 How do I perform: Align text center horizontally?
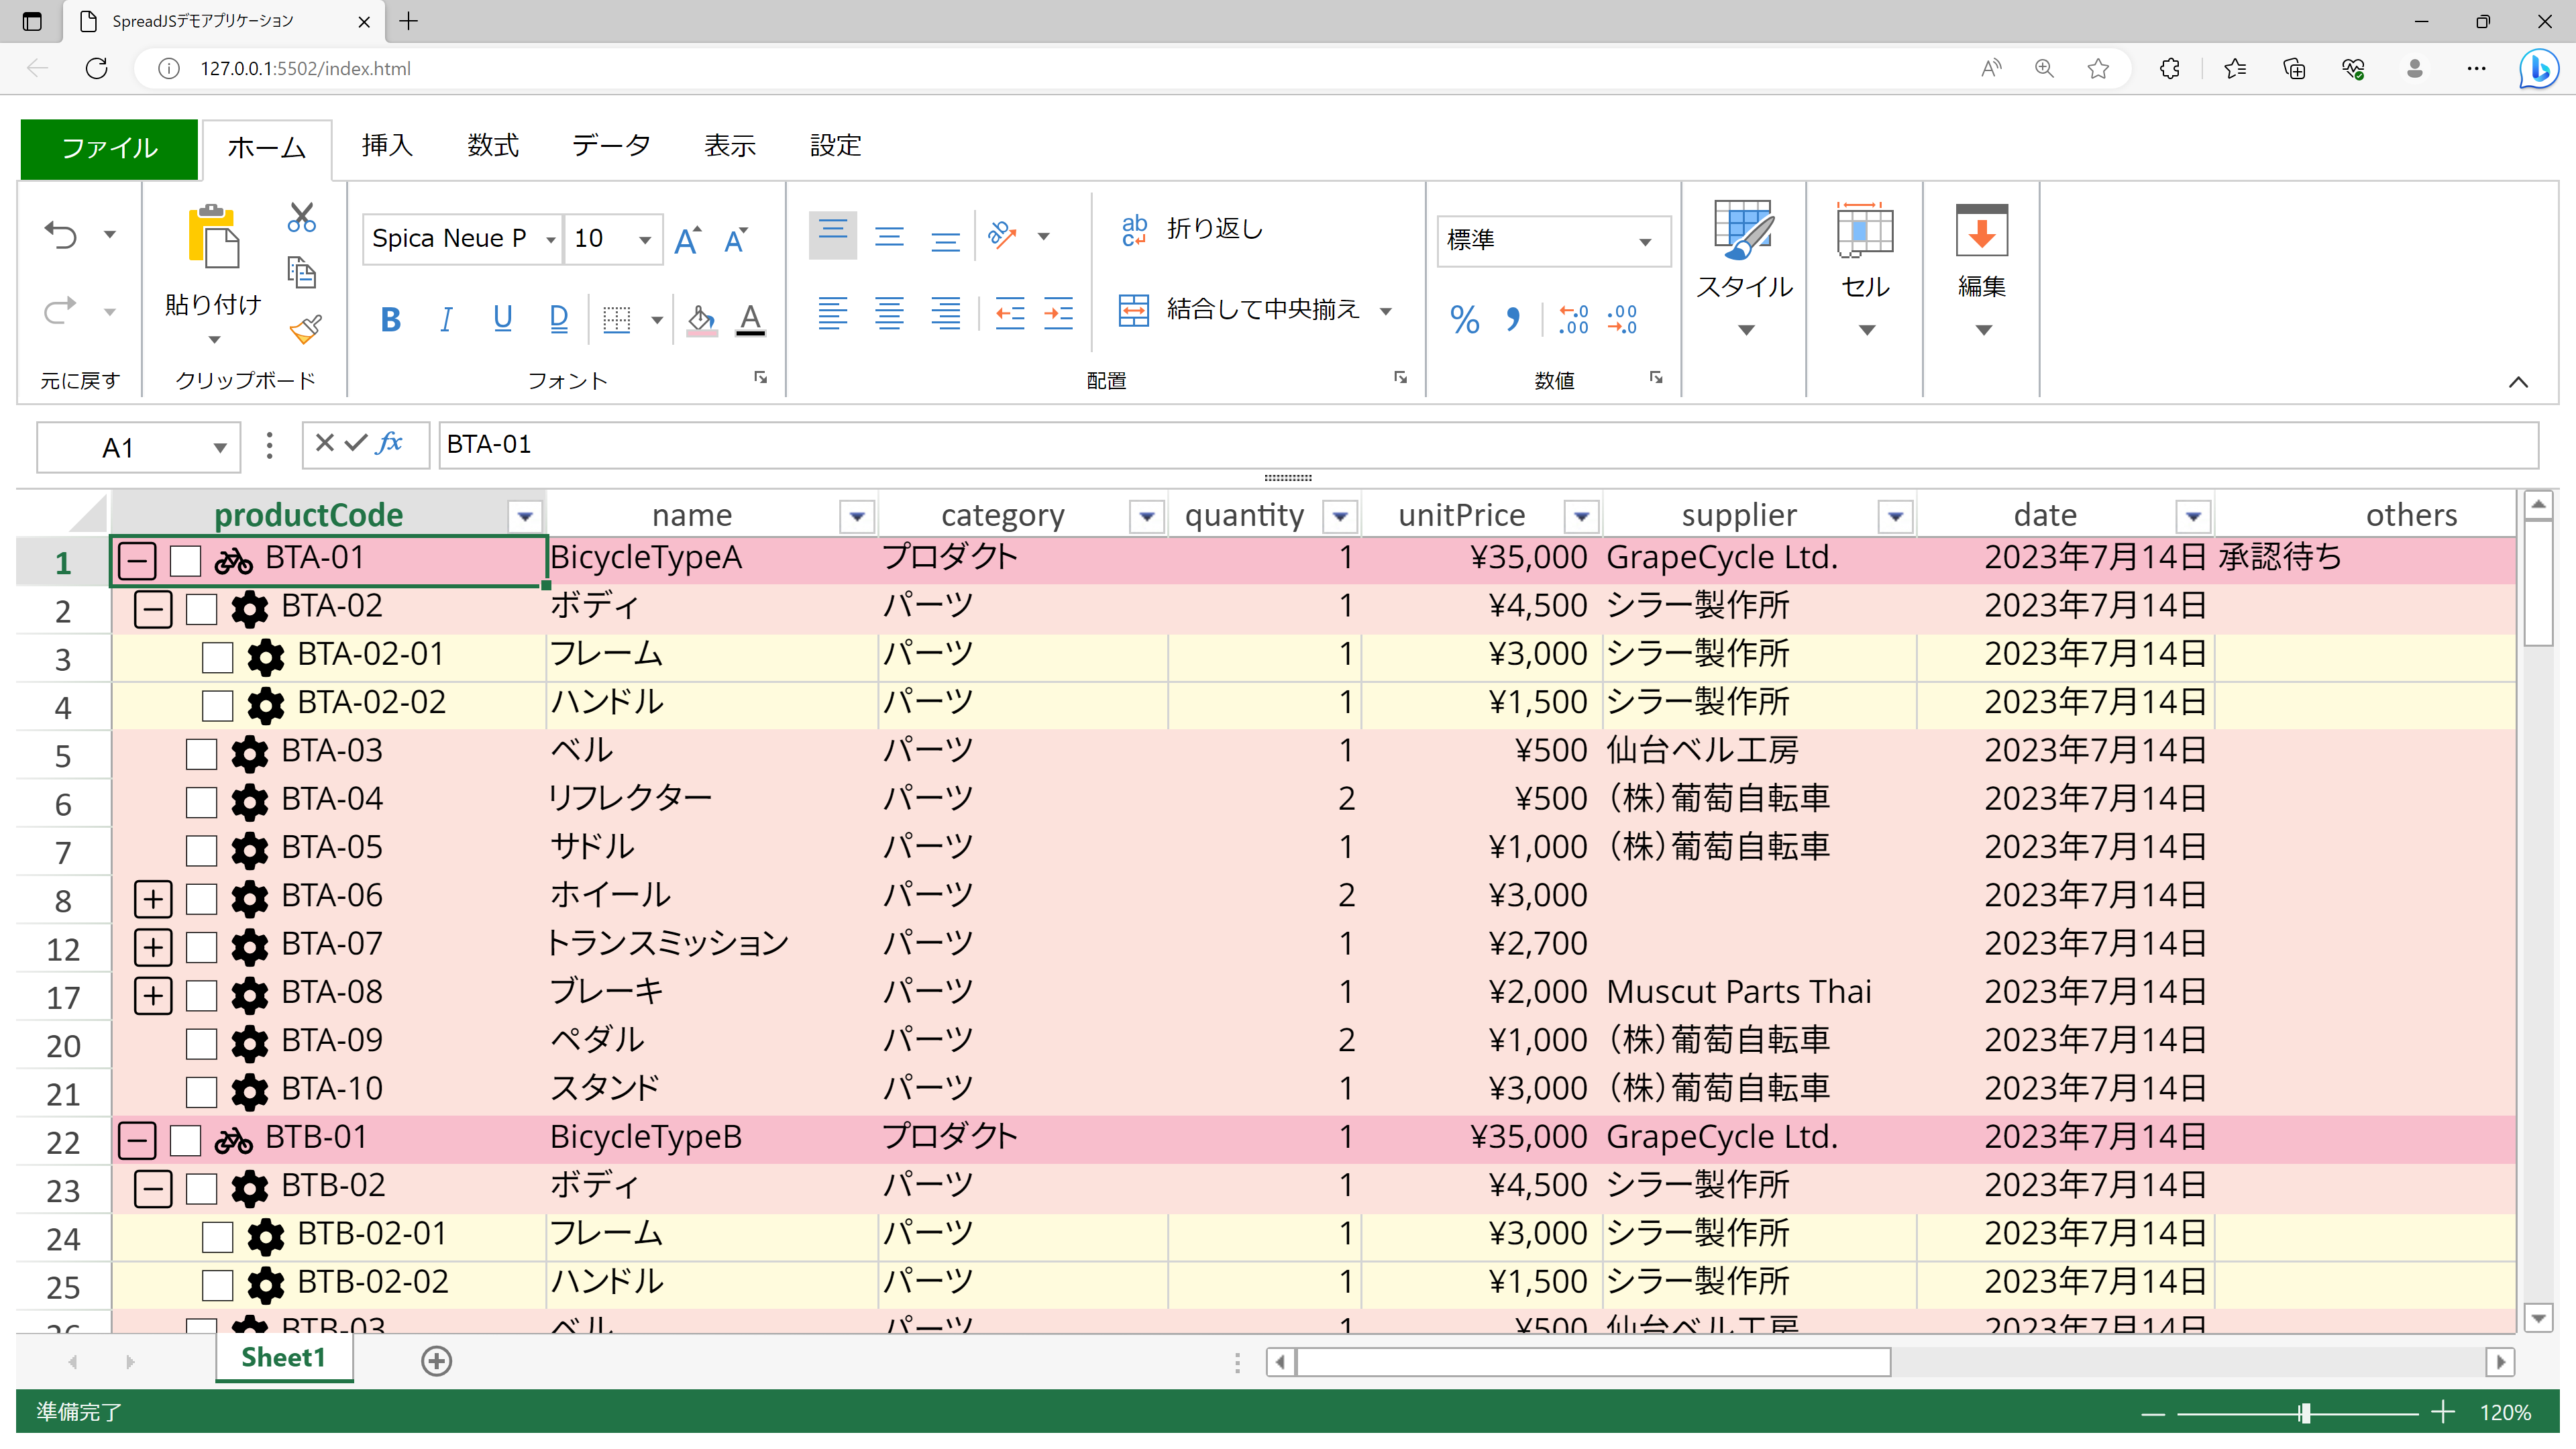point(889,313)
